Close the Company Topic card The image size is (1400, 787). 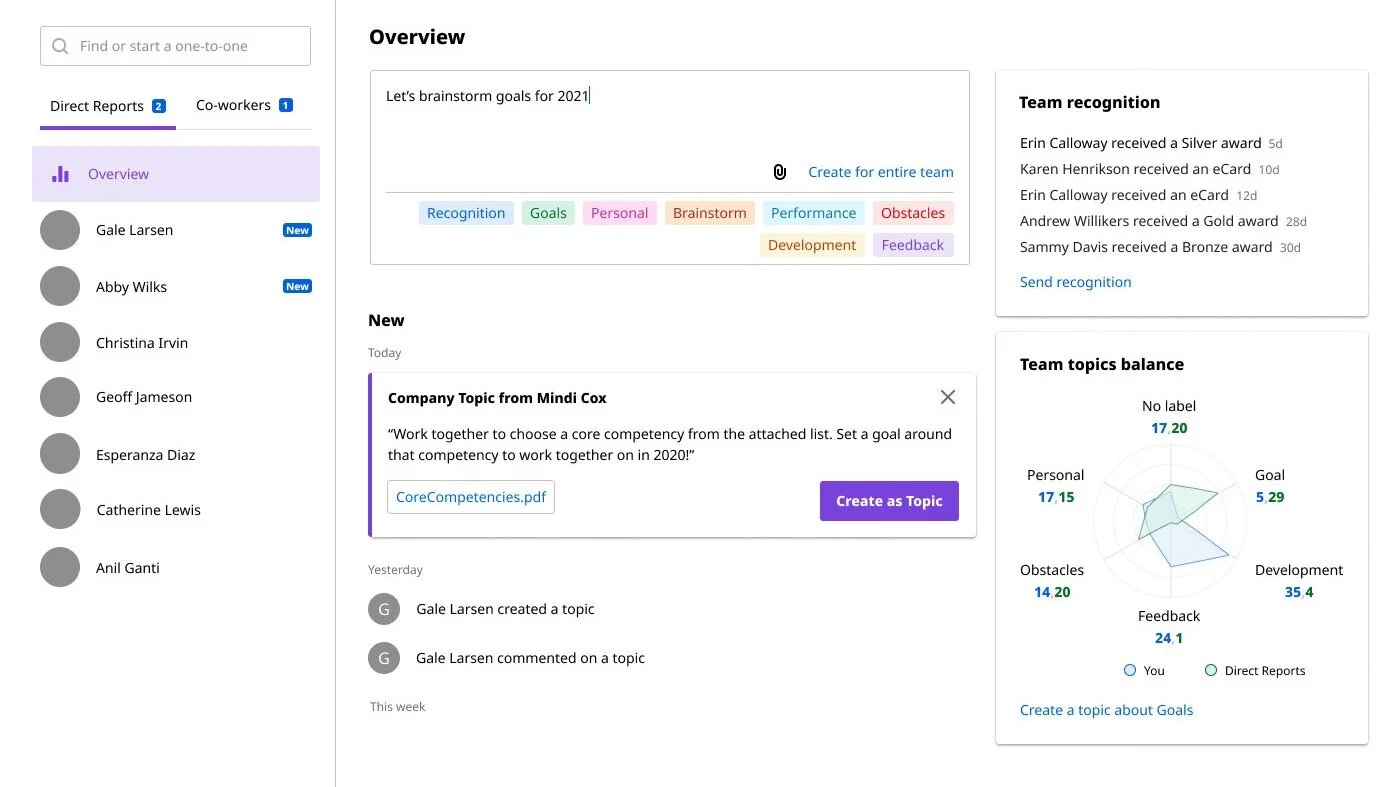pos(948,397)
